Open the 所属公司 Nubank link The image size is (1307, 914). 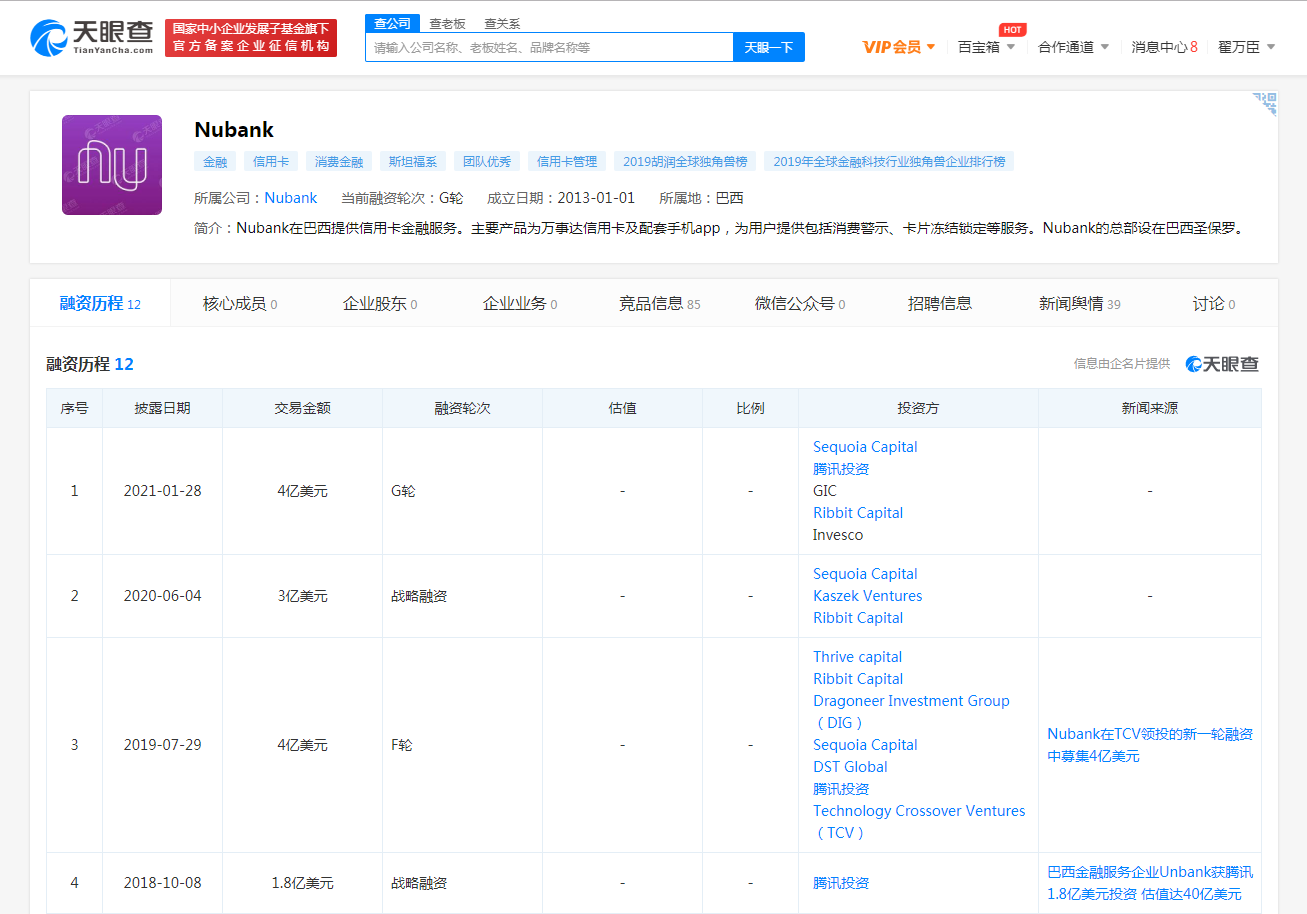pyautogui.click(x=291, y=198)
